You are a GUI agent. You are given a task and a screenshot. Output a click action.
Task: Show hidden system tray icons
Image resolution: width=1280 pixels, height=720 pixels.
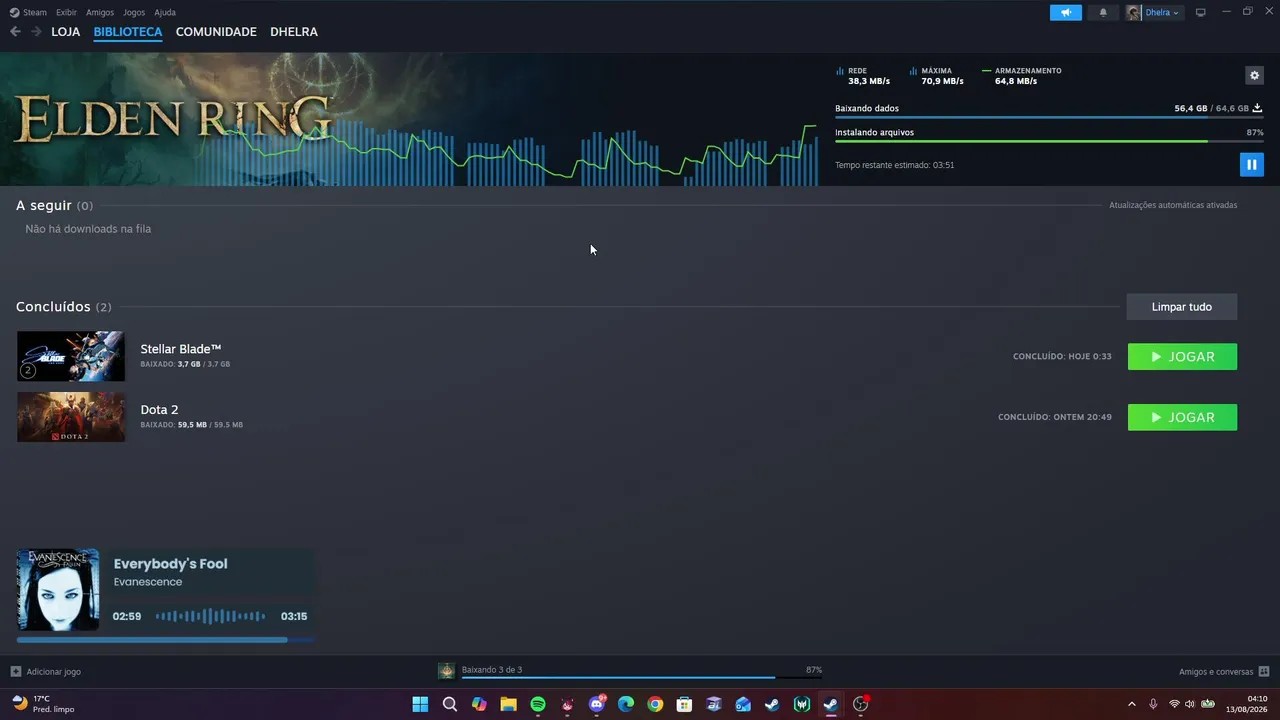pyautogui.click(x=1132, y=704)
